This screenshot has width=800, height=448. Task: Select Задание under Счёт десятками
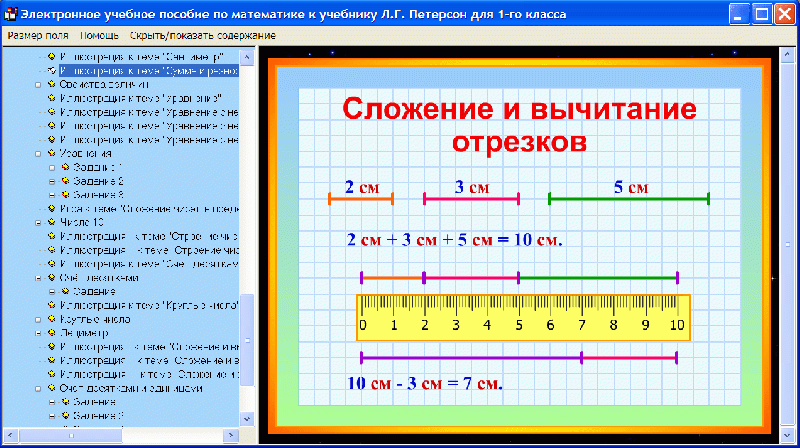(94, 291)
